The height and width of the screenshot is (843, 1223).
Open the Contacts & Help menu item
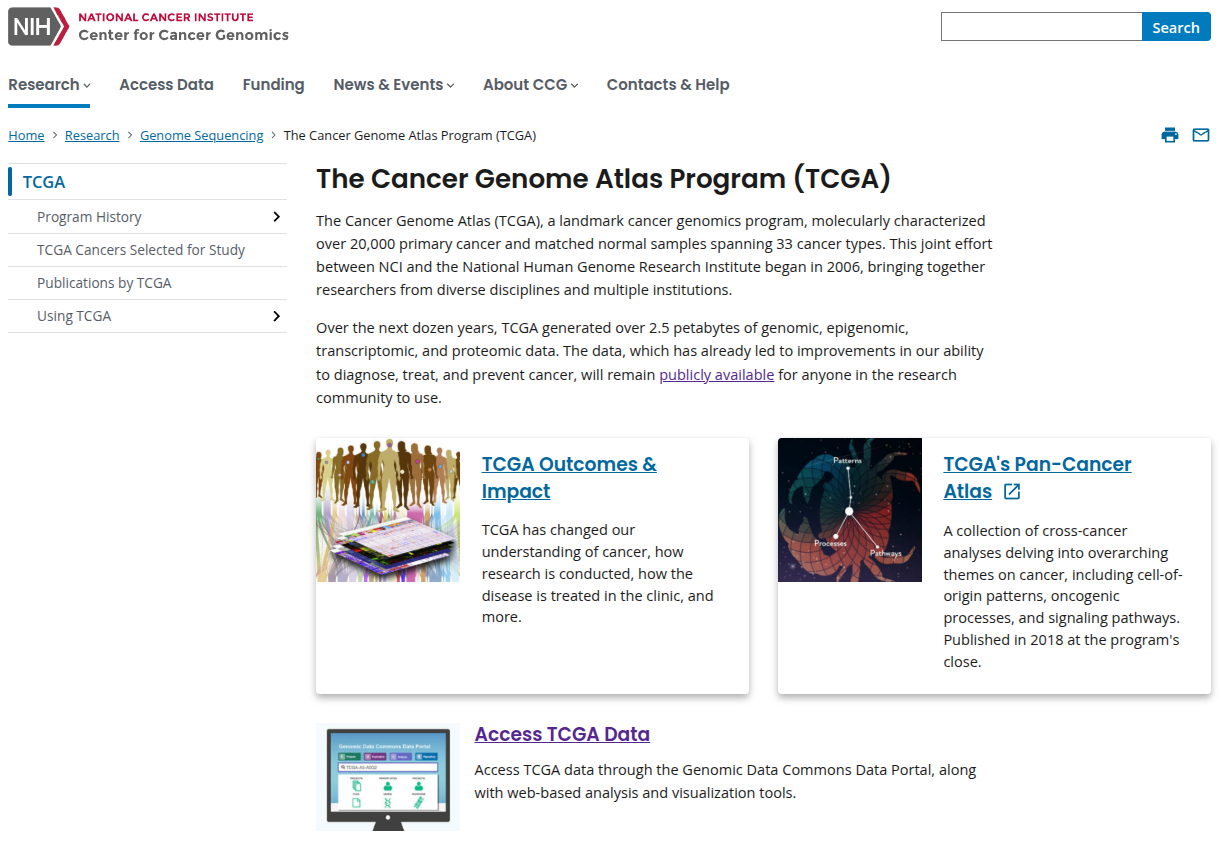coord(668,85)
